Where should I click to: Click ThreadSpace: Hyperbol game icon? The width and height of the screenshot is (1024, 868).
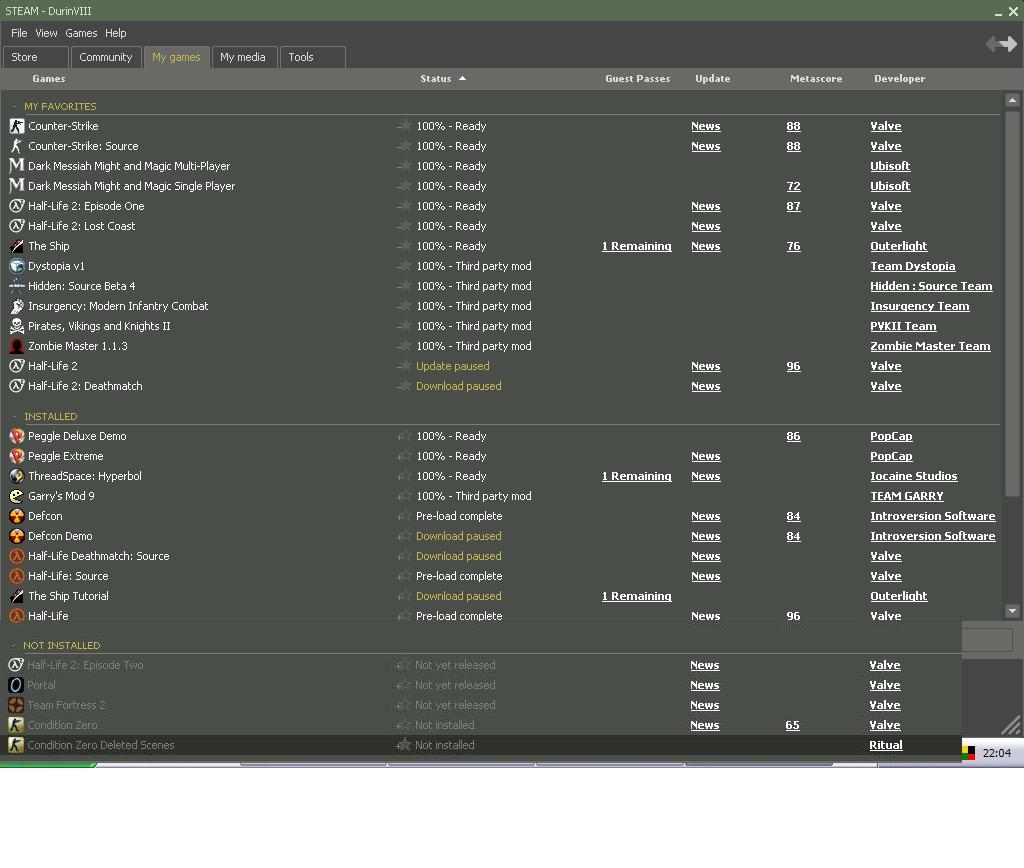(17, 476)
